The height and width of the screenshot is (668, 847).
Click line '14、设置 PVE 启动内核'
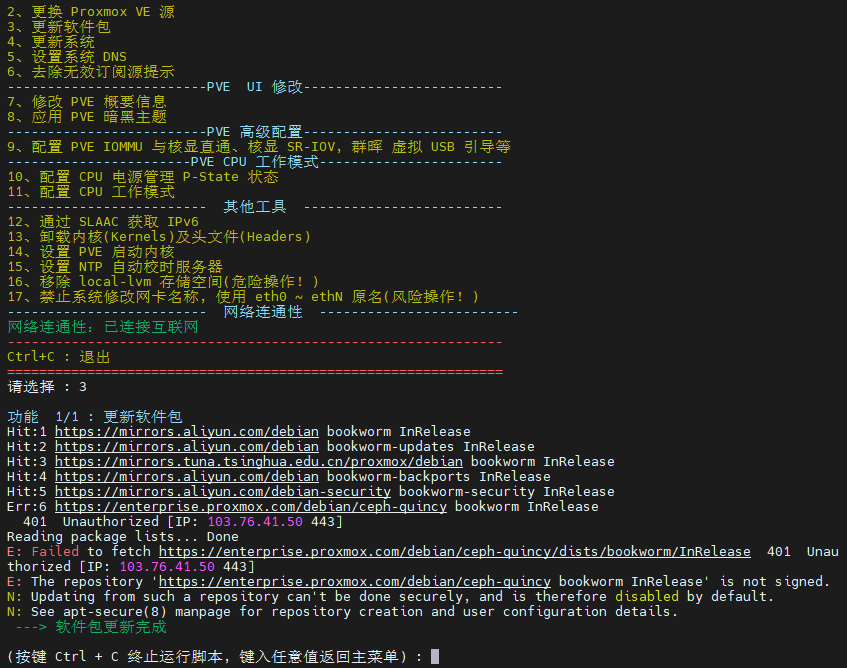(x=91, y=252)
